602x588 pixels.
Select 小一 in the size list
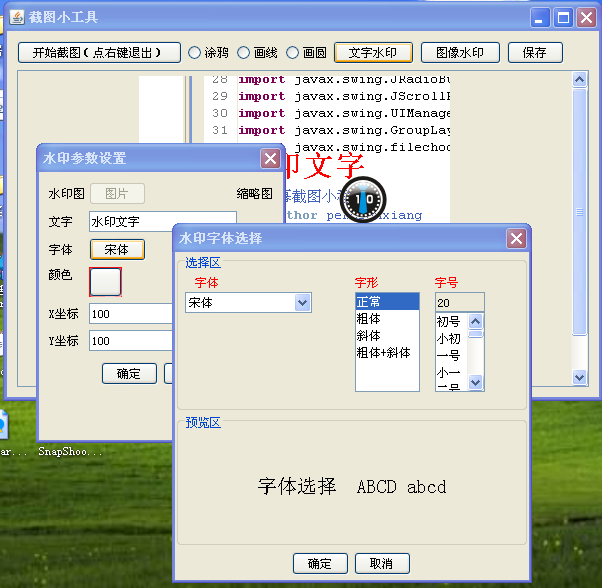pos(452,372)
